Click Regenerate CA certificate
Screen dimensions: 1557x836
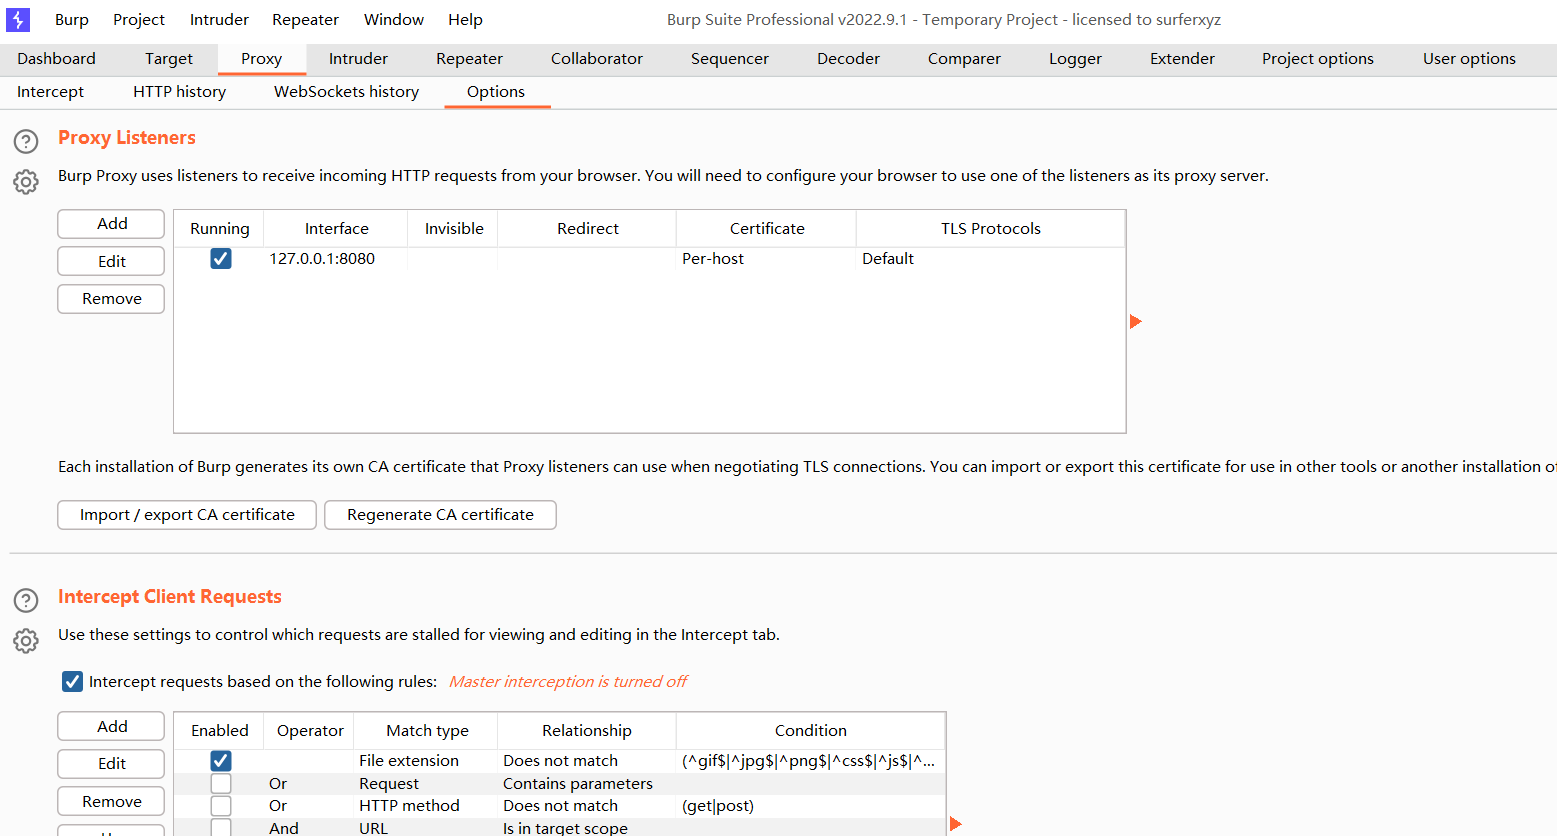(440, 515)
